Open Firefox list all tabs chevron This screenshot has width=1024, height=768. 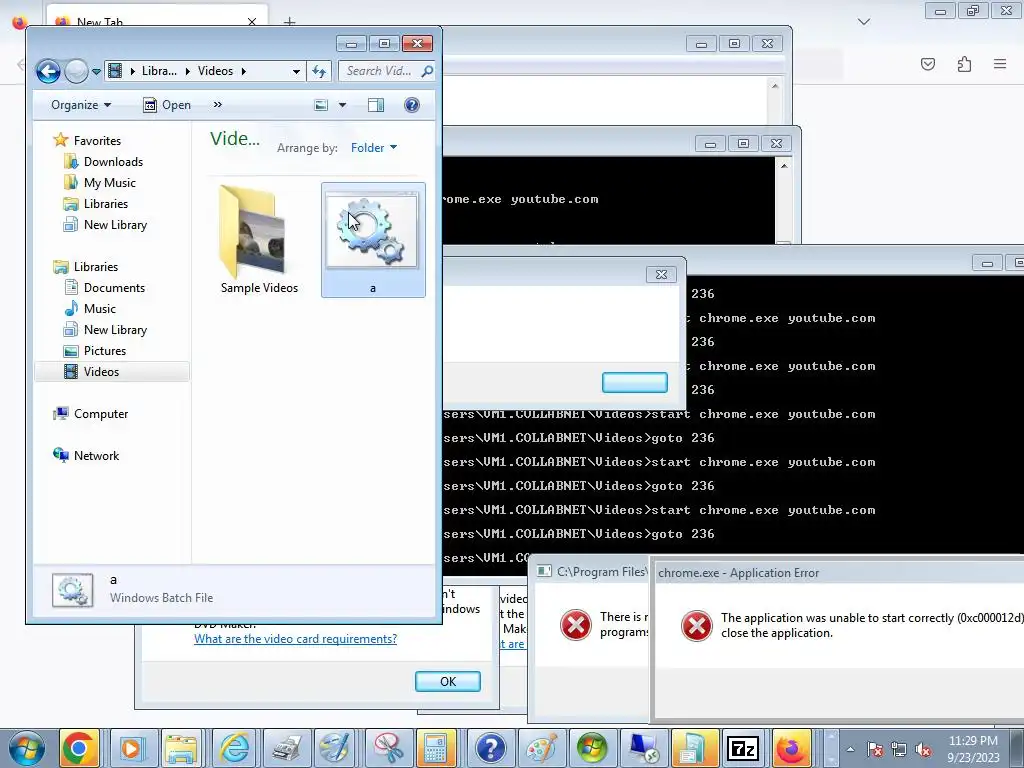(x=863, y=22)
